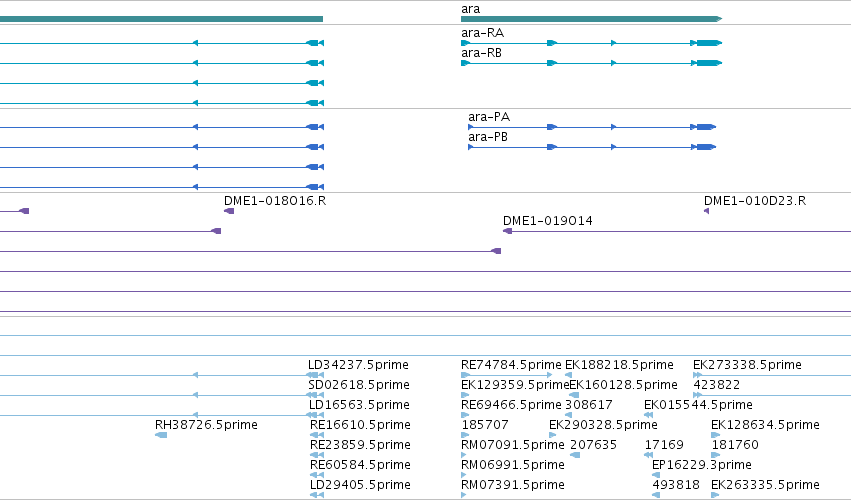Click the 17169 feature label

pyautogui.click(x=664, y=445)
